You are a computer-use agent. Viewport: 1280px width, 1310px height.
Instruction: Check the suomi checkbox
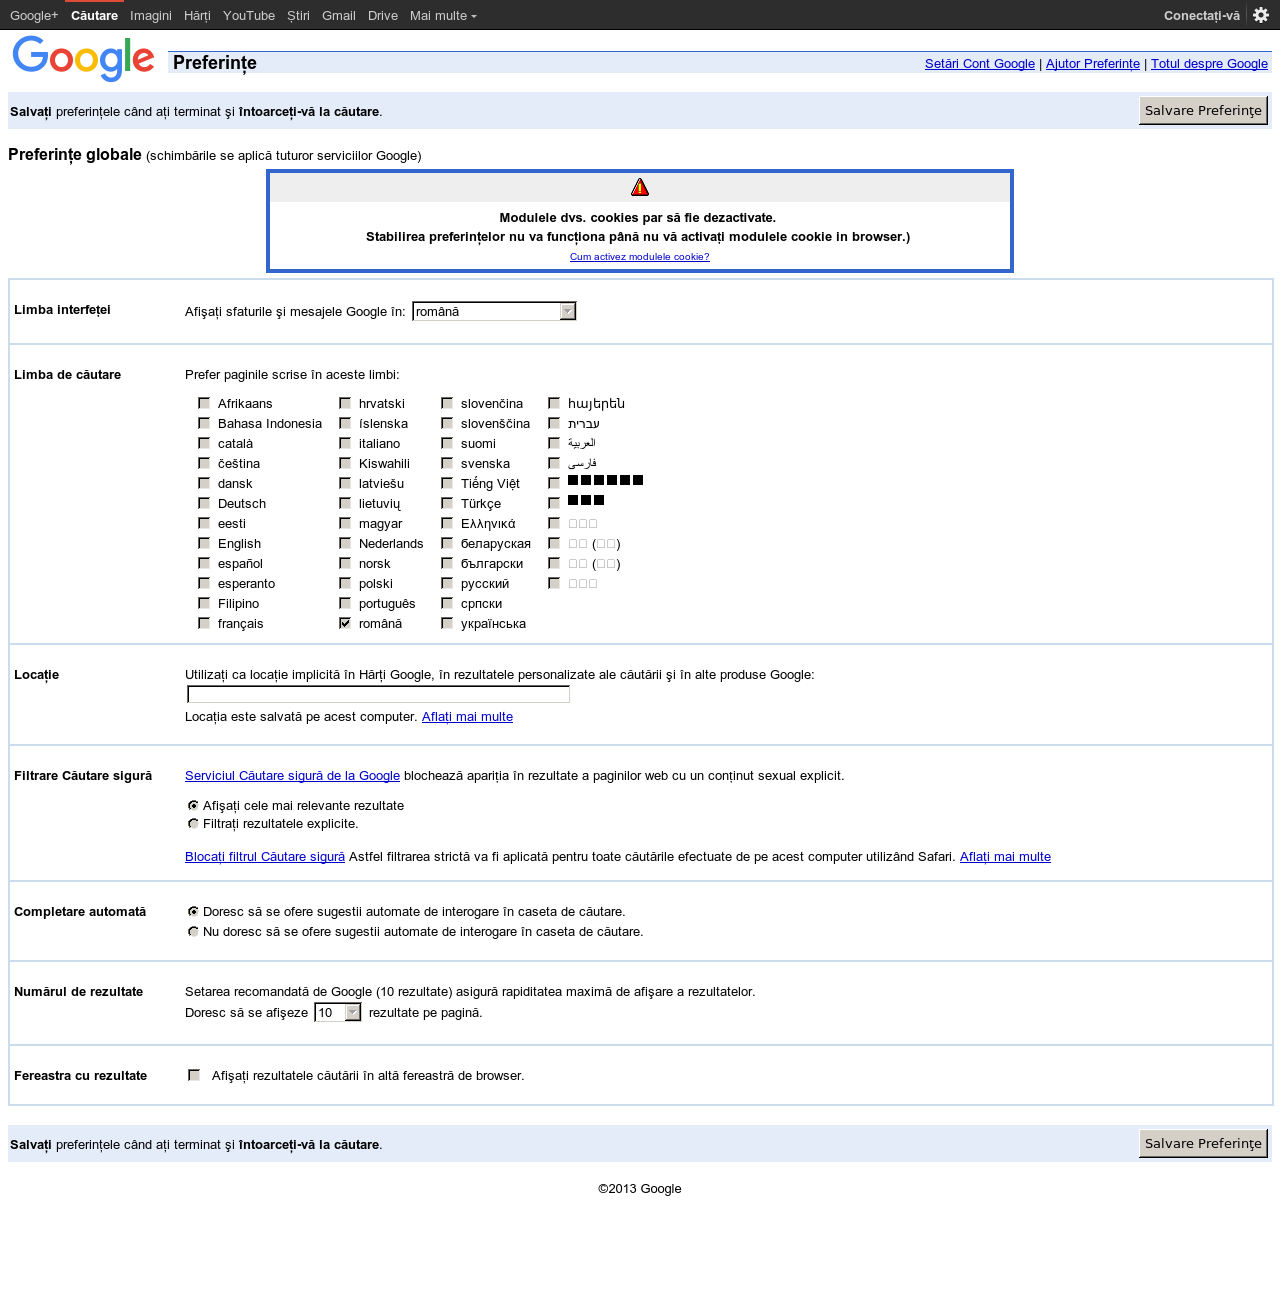coord(447,443)
